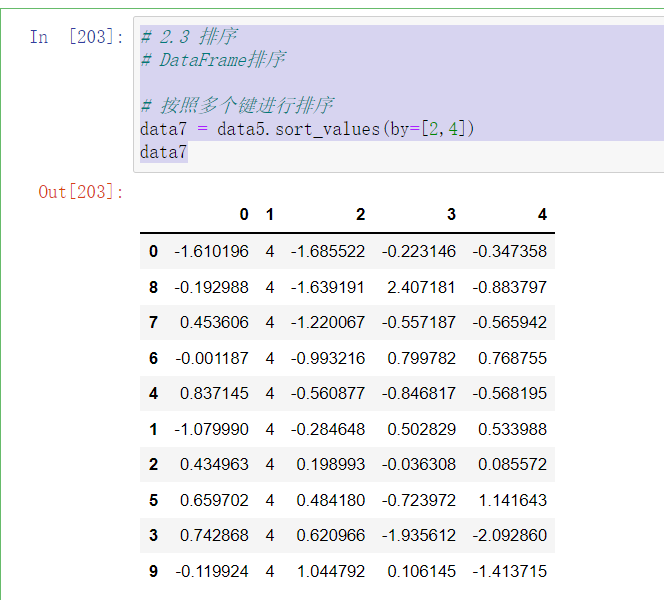Click the cell value -1.220067
This screenshot has height=600, width=664.
tap(328, 322)
